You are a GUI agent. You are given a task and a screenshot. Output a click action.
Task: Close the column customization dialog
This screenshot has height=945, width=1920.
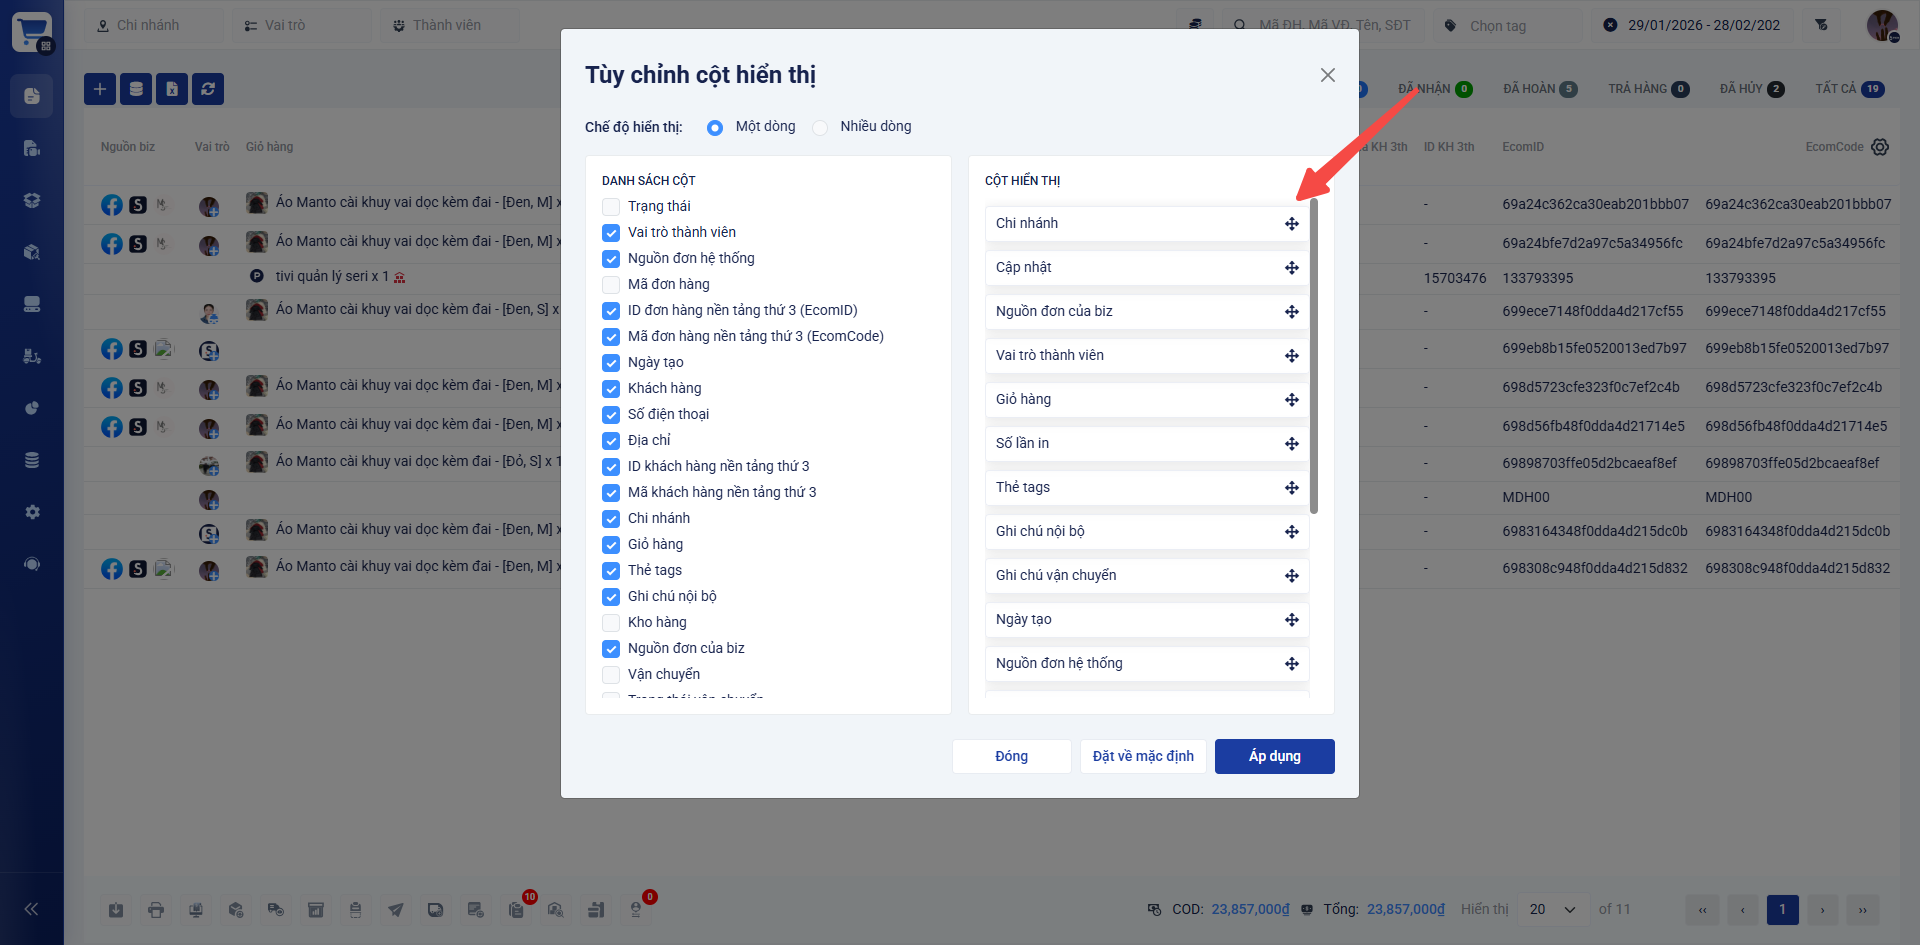(1327, 75)
